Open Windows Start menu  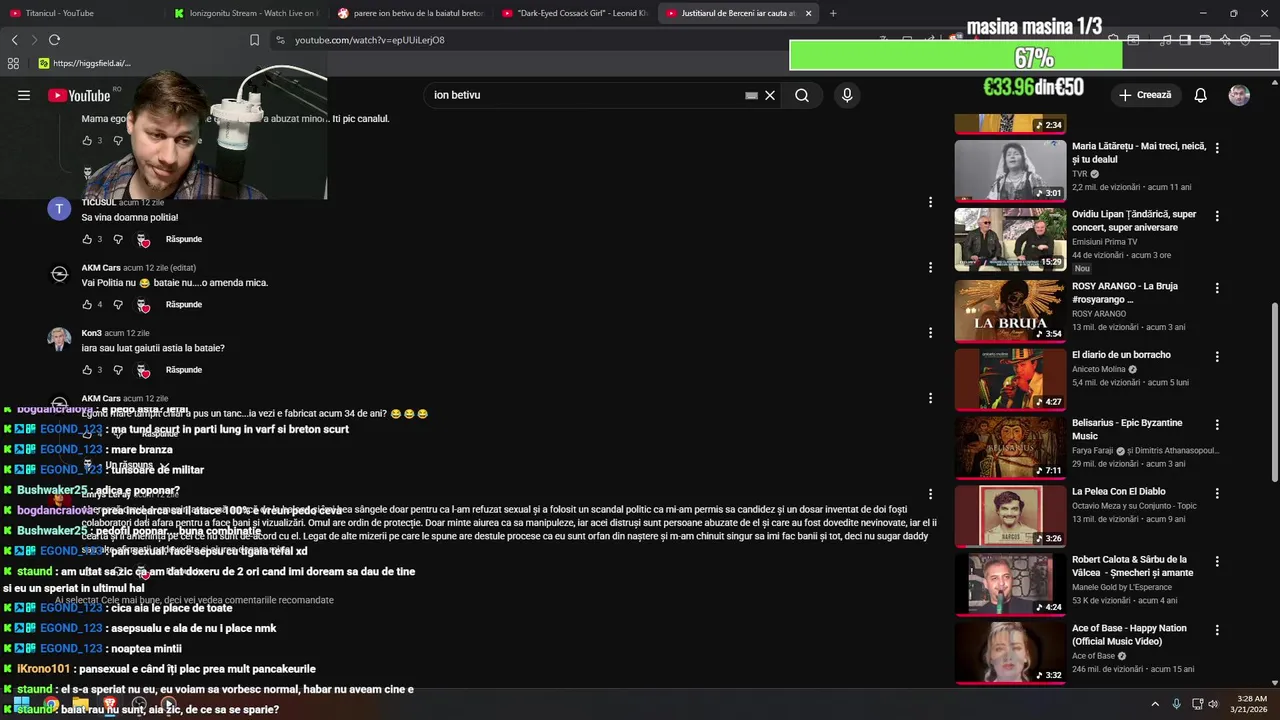(22, 704)
